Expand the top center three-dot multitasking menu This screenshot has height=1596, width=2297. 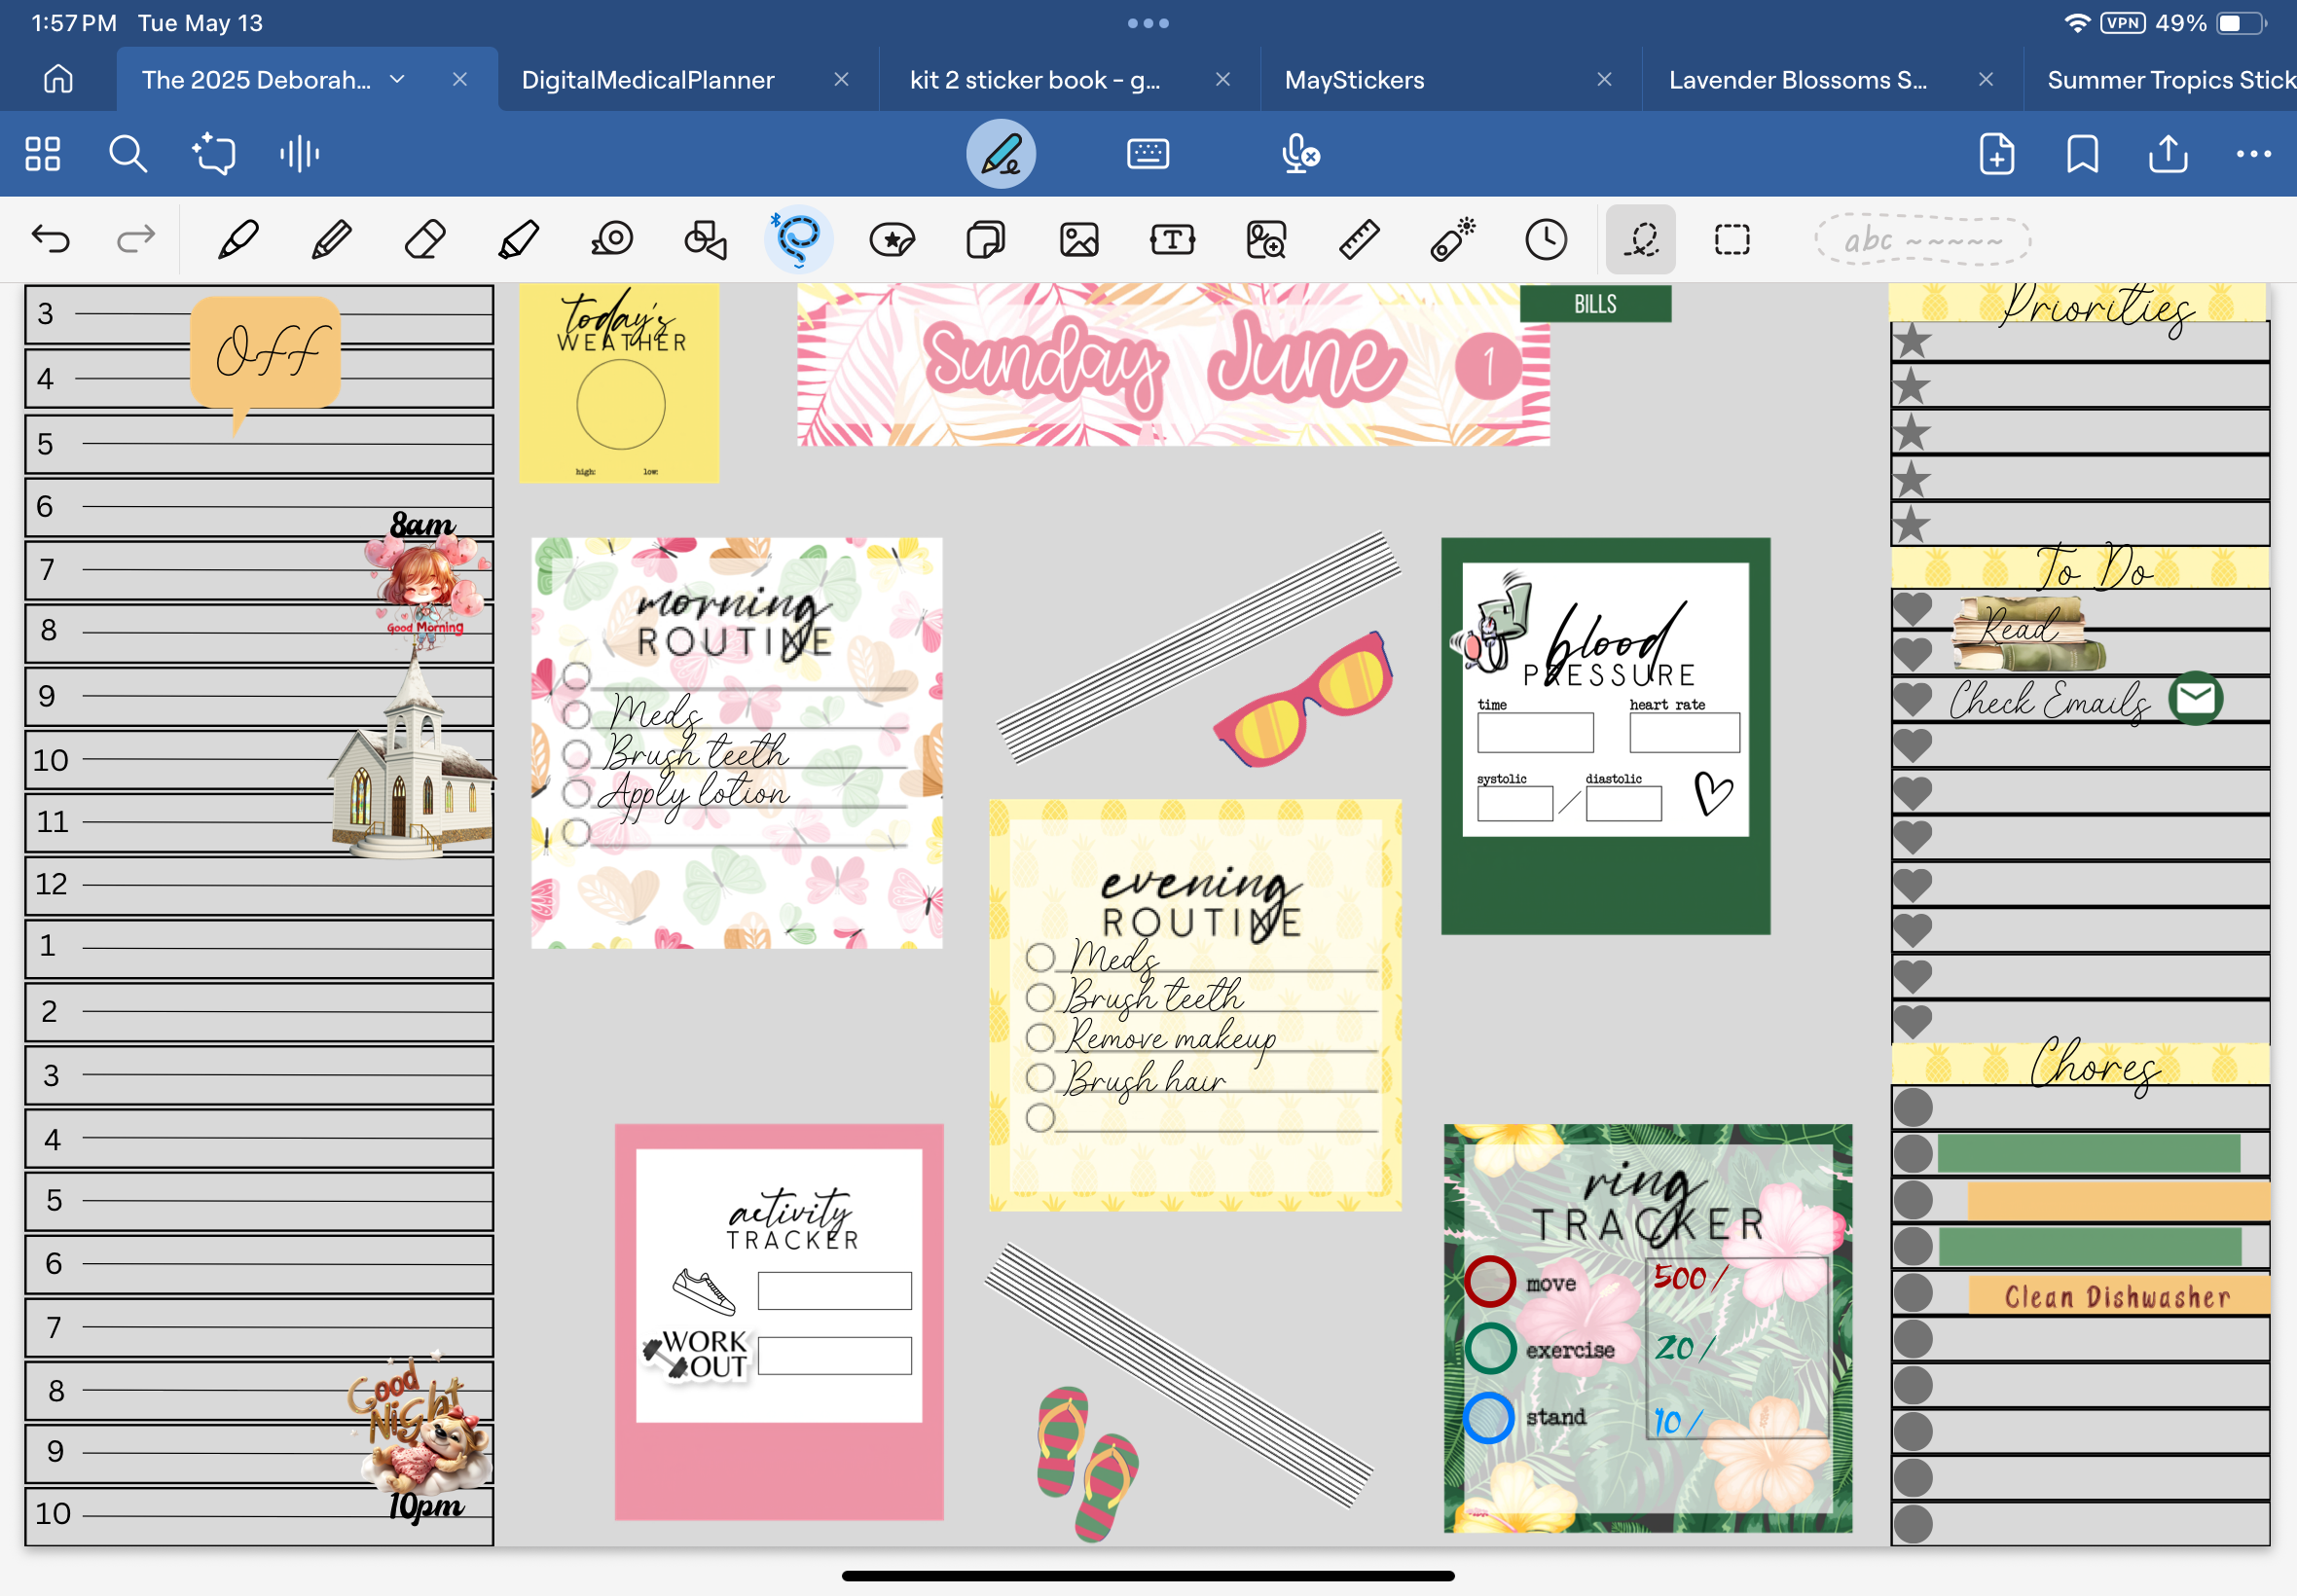click(x=1148, y=23)
